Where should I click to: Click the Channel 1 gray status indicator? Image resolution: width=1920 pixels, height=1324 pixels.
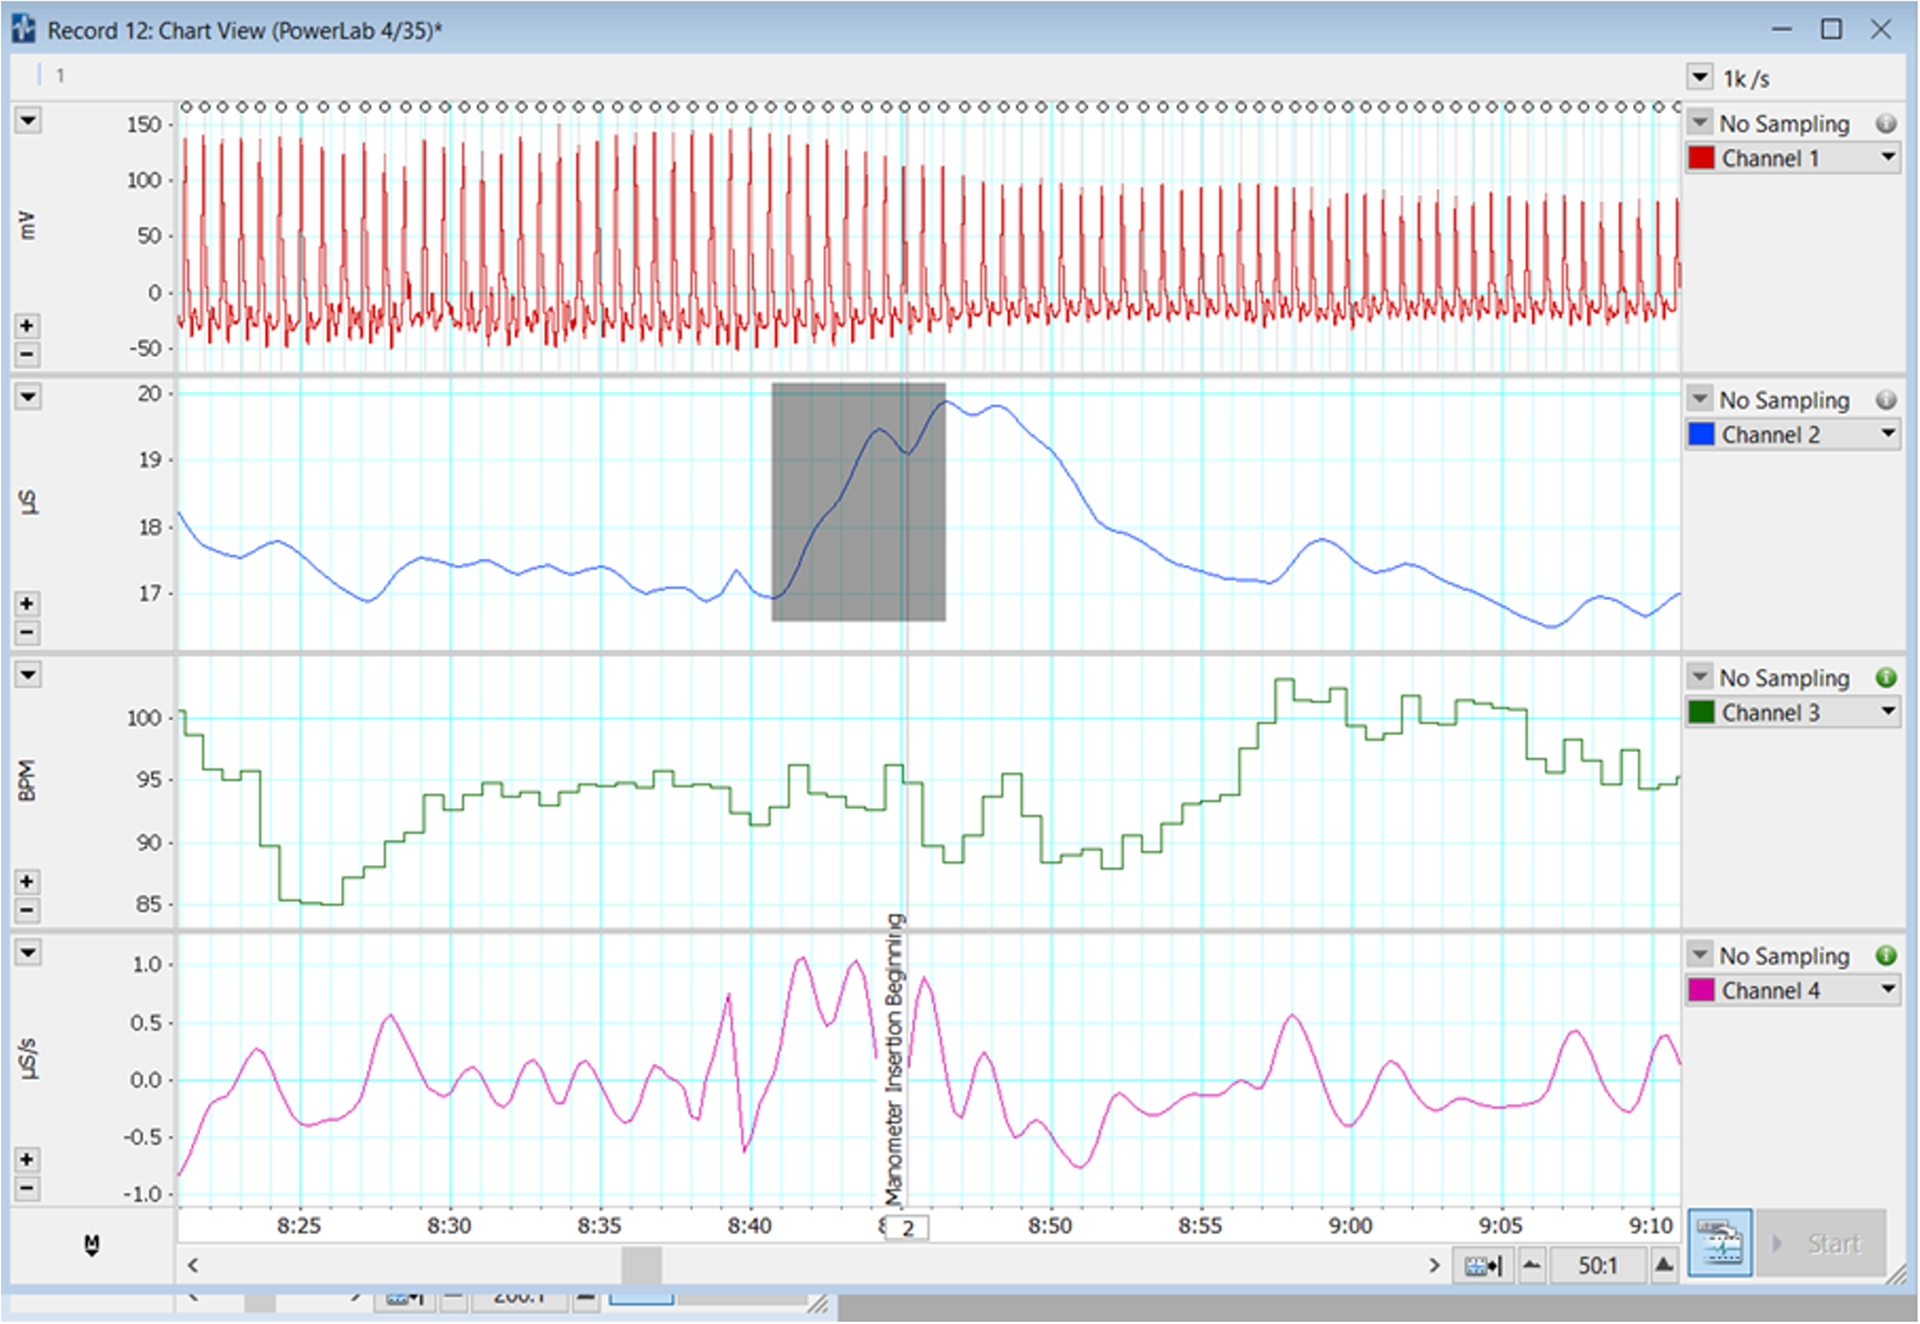1886,124
